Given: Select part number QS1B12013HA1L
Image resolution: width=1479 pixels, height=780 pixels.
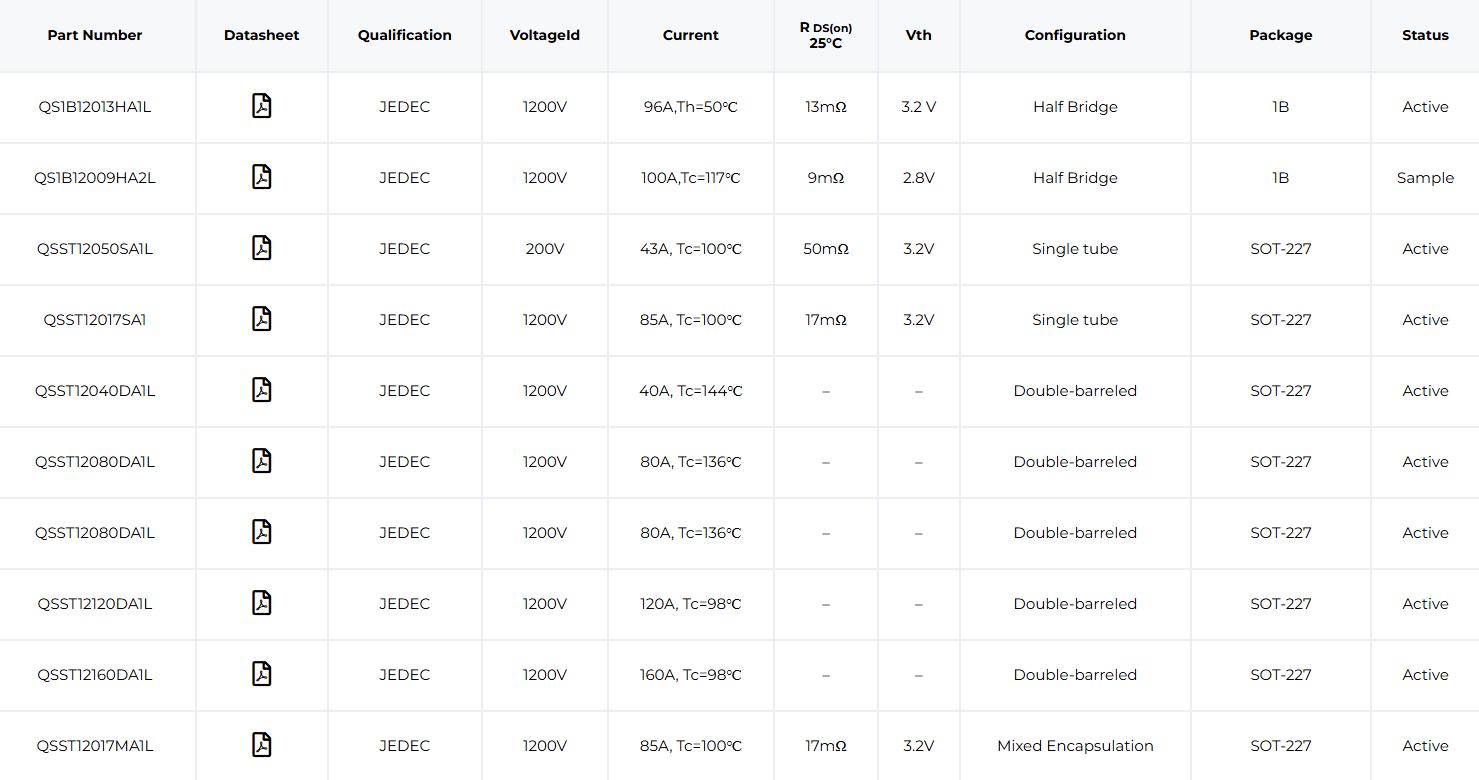Looking at the screenshot, I should click(95, 107).
